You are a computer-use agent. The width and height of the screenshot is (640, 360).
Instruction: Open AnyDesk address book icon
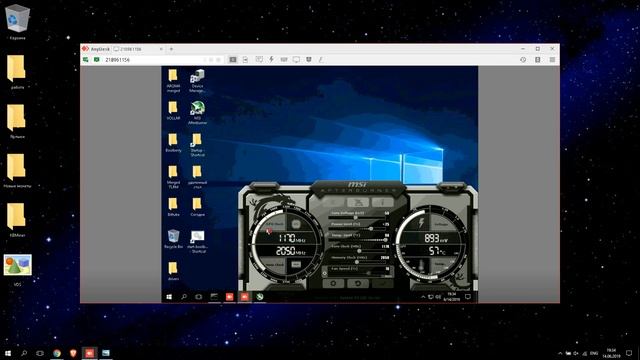[538, 60]
